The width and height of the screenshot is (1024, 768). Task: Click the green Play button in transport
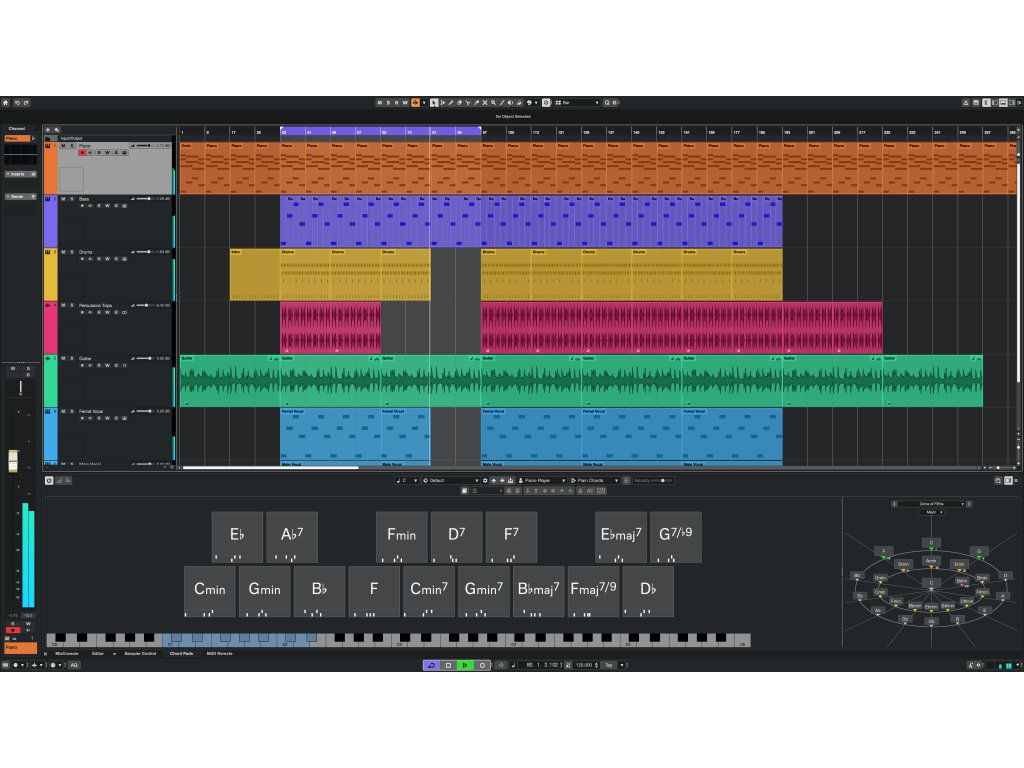click(465, 665)
